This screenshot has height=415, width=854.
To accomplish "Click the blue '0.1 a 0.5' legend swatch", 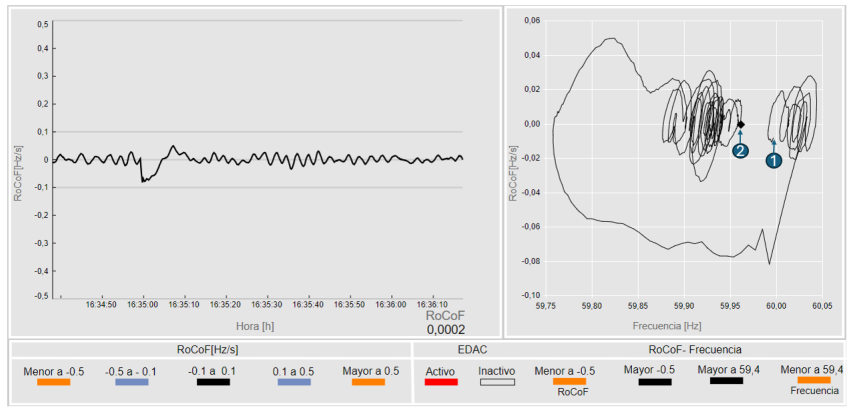I will (294, 382).
